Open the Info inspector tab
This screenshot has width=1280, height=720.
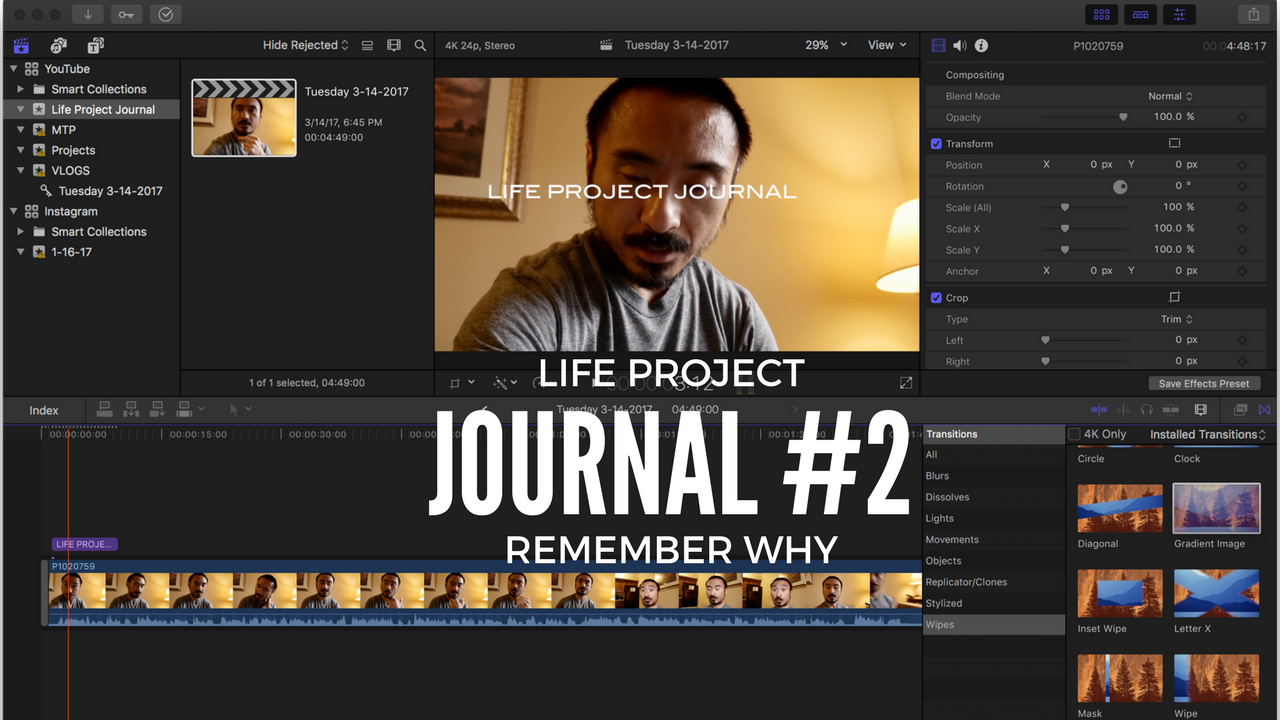pyautogui.click(x=981, y=45)
